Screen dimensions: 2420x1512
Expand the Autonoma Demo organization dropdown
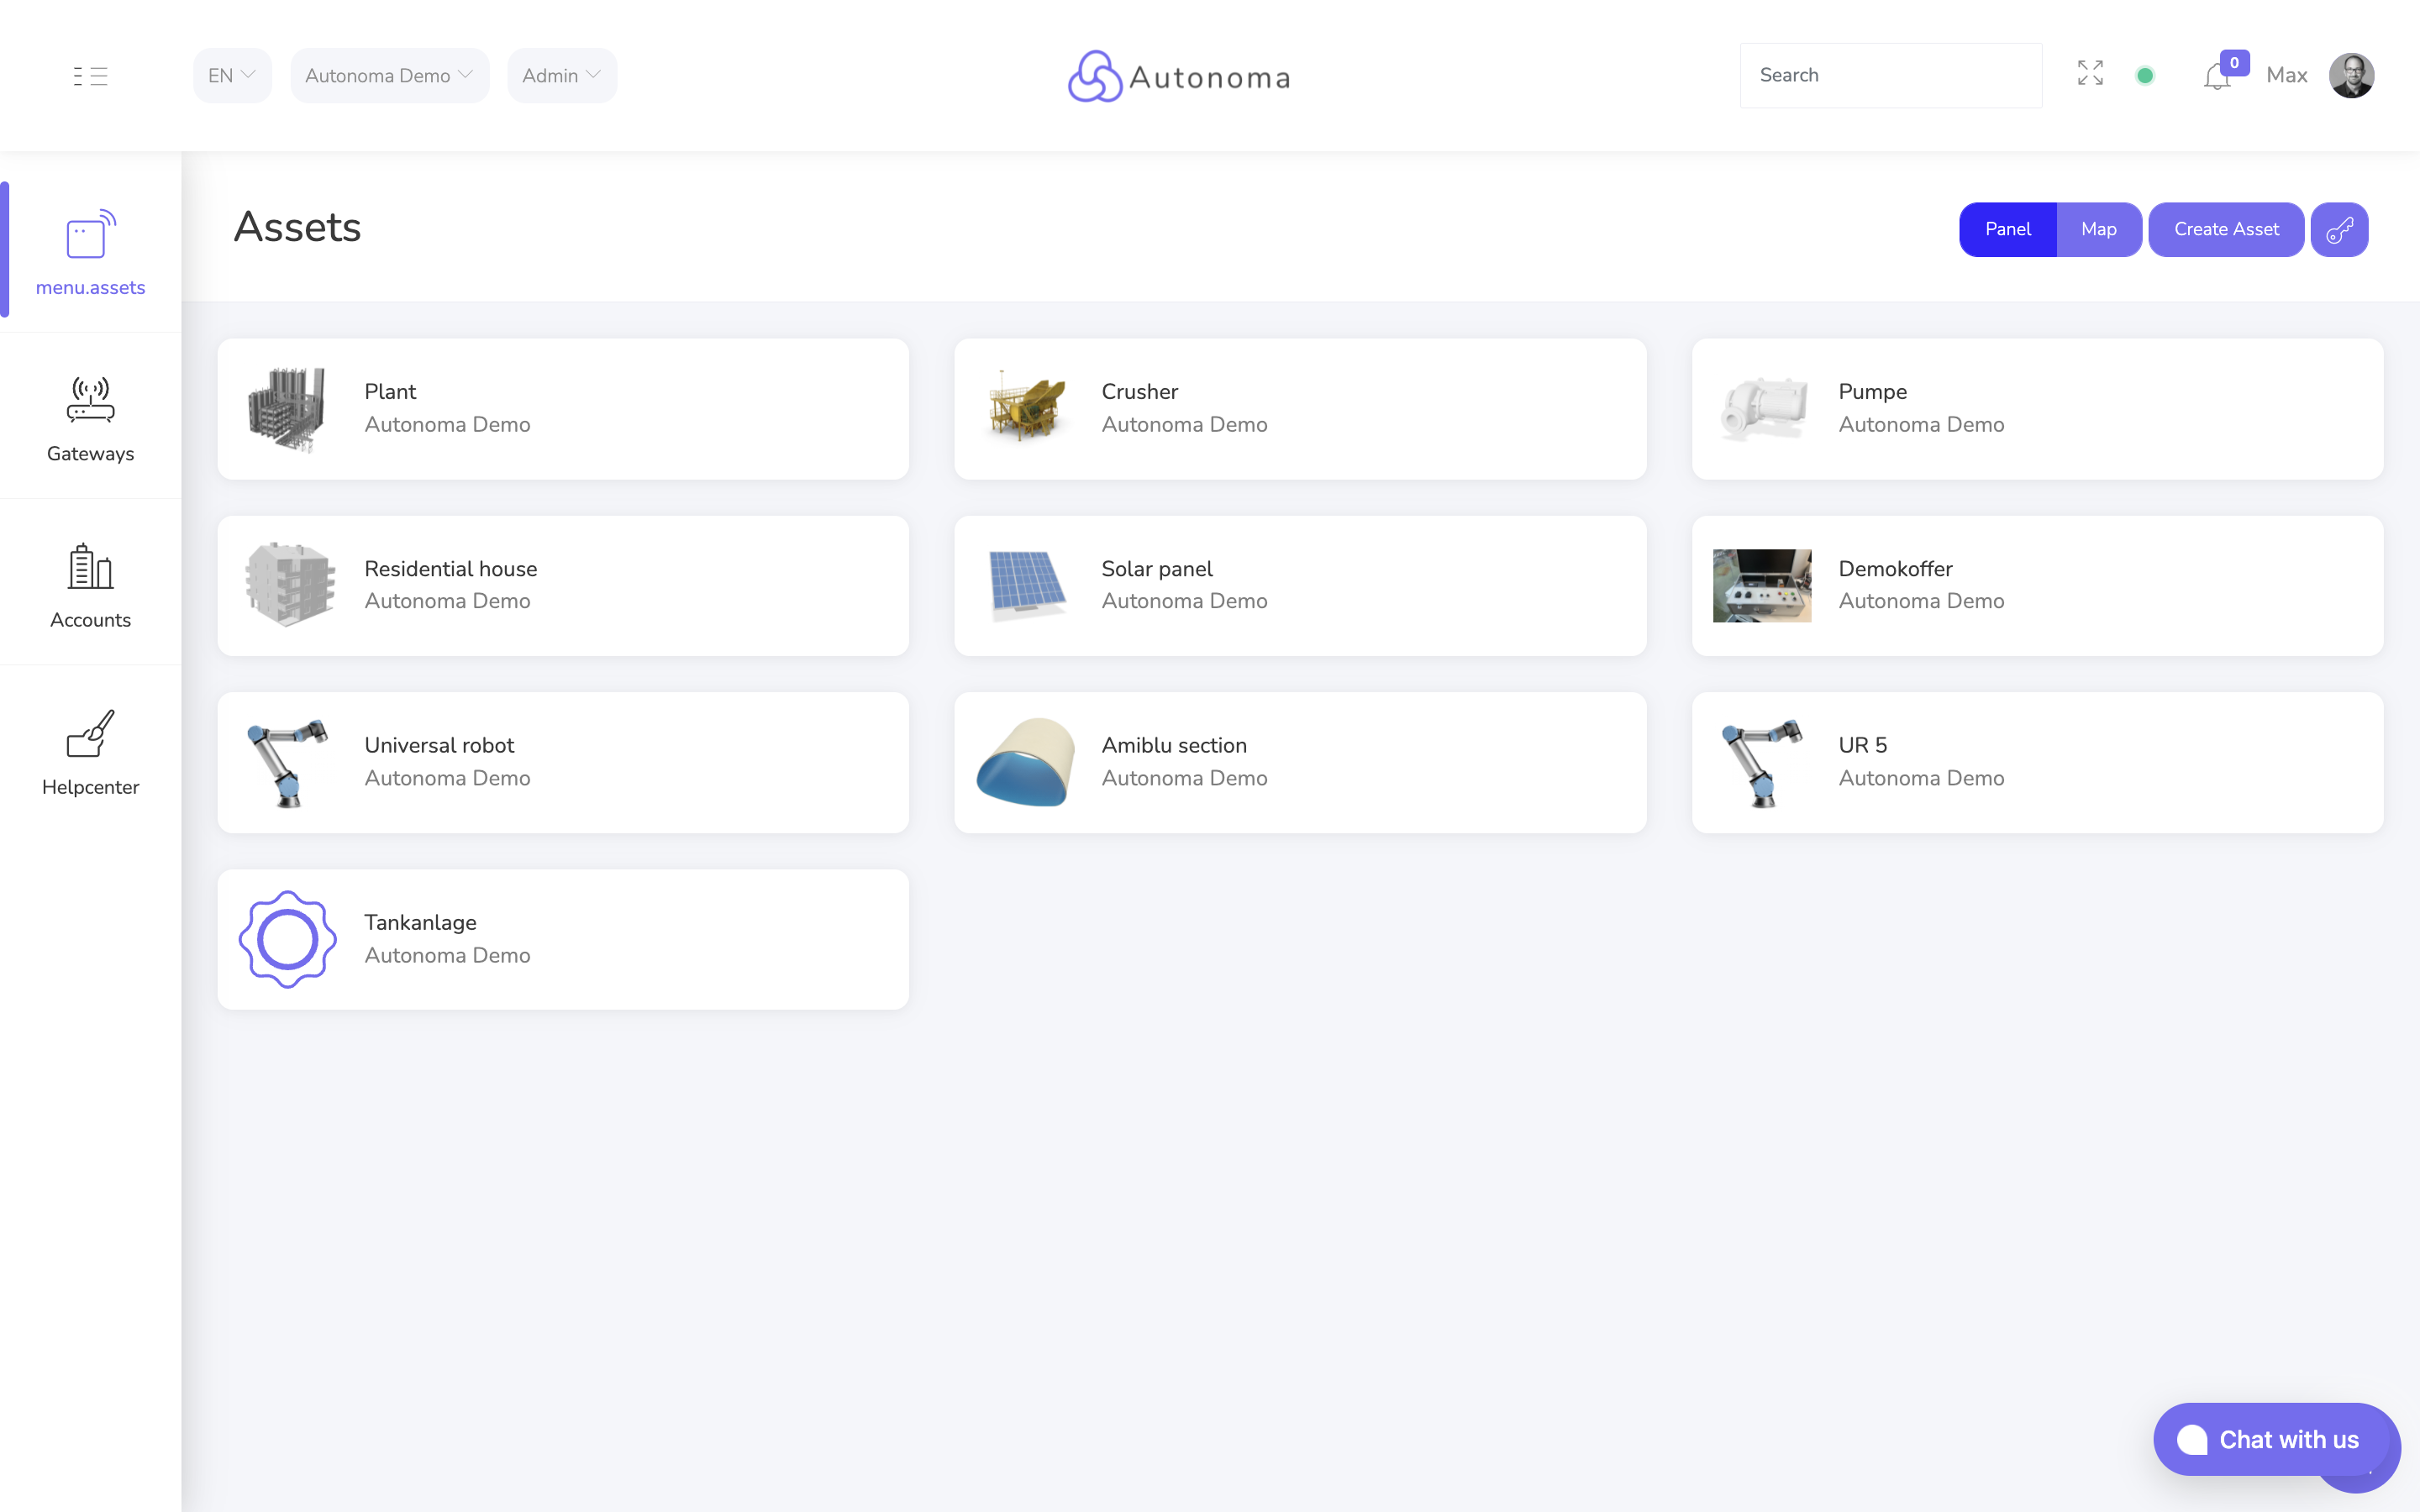389,75
